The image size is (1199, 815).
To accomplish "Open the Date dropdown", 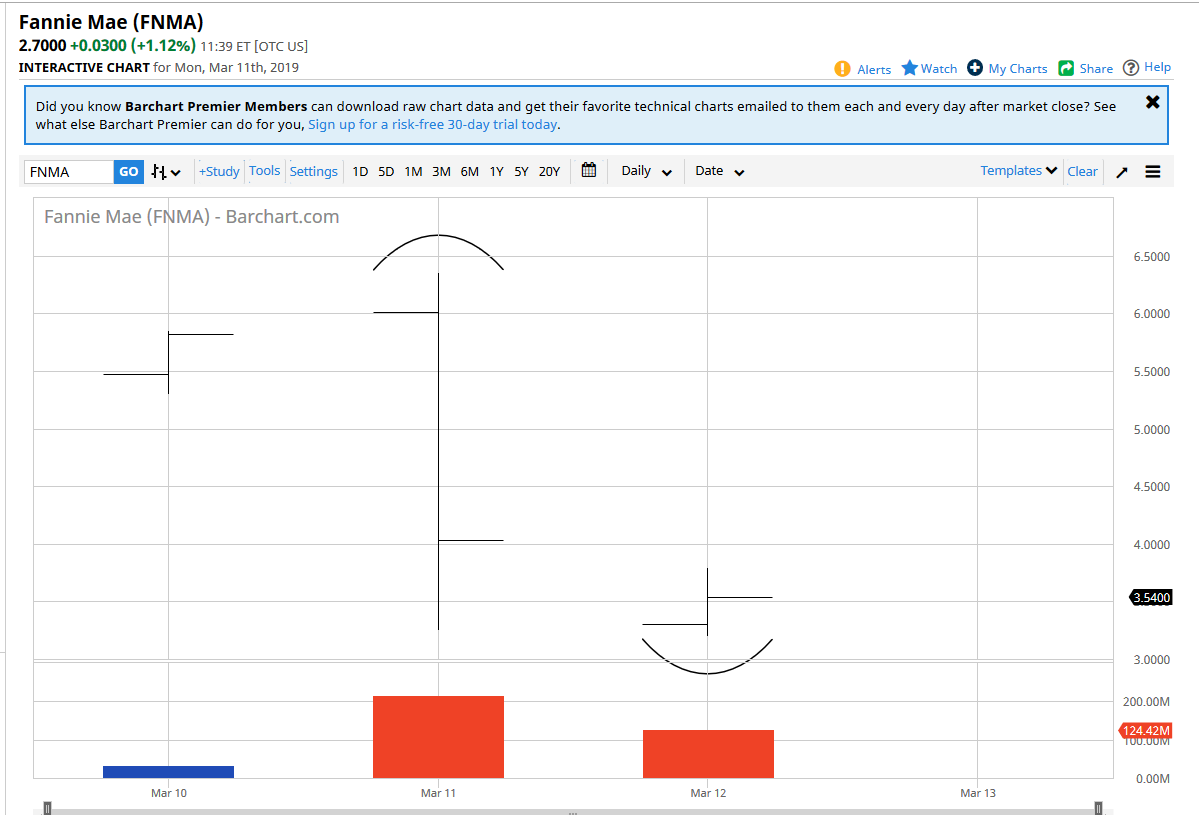I will click(719, 171).
